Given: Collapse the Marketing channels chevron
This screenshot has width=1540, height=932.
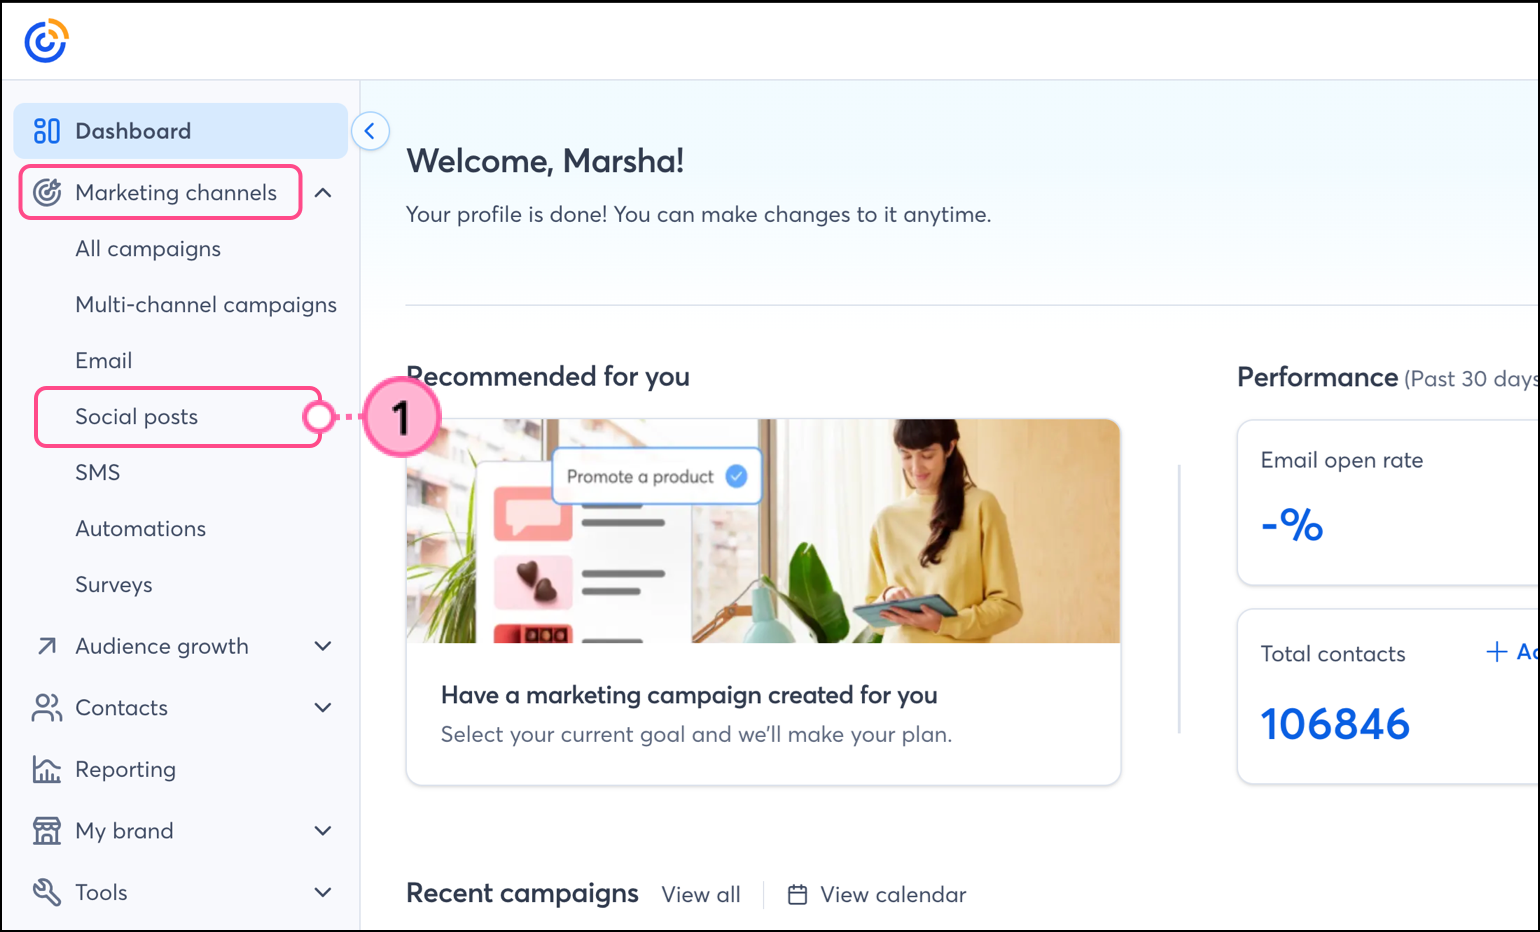Looking at the screenshot, I should (323, 193).
